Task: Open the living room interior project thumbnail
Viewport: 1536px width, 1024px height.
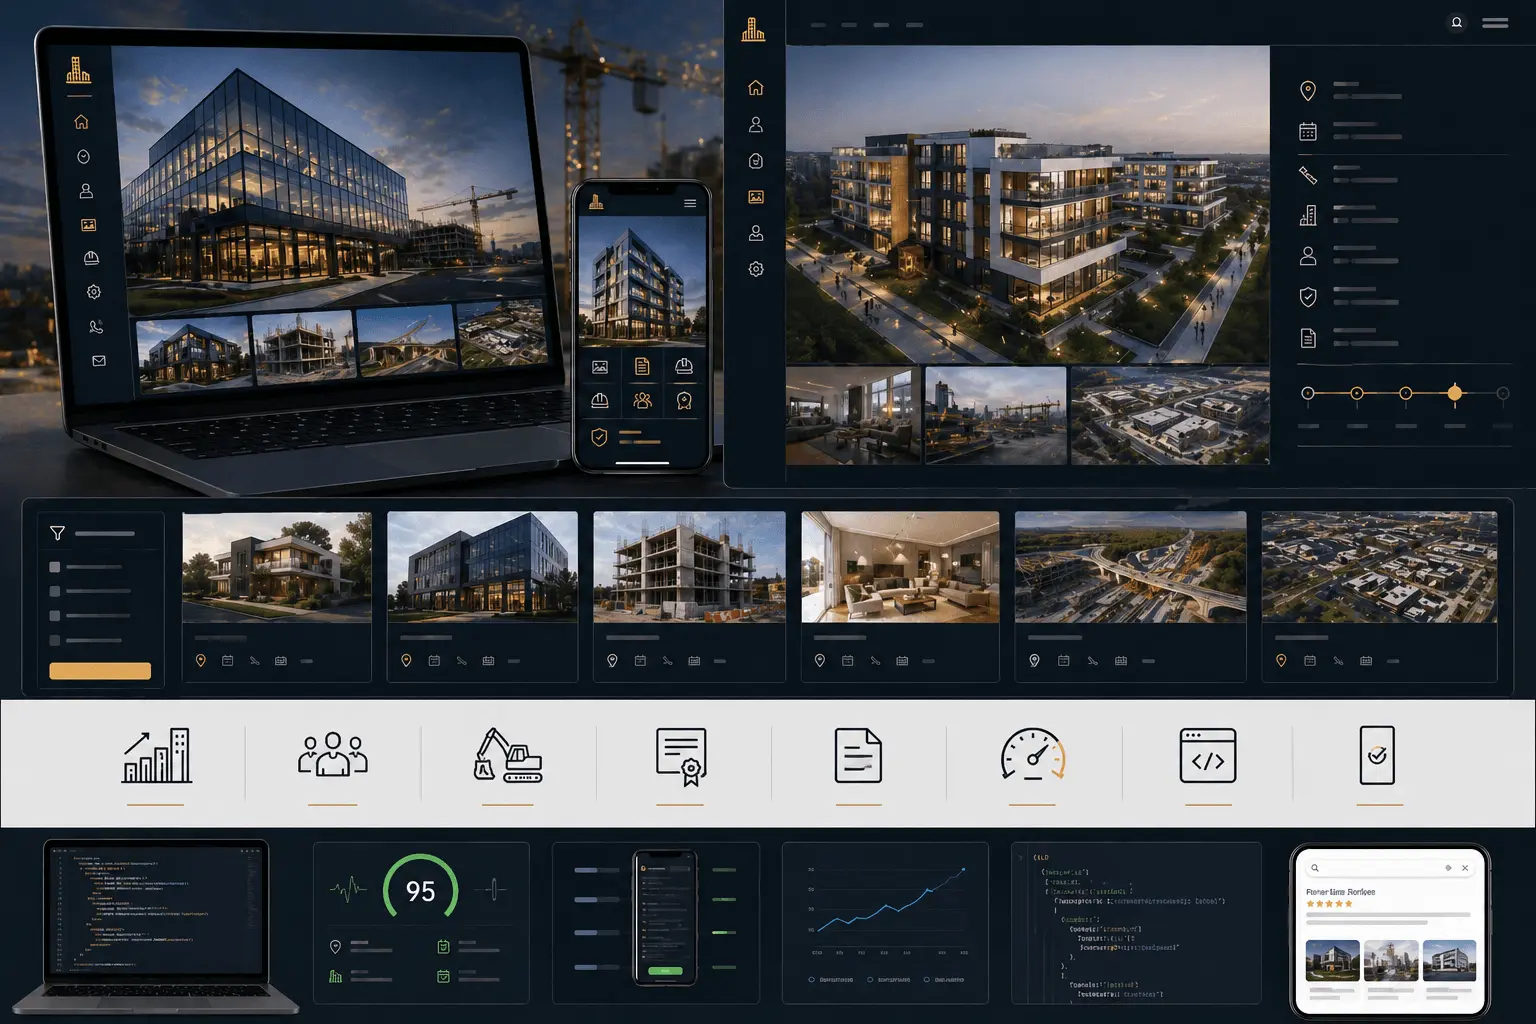Action: (x=900, y=567)
